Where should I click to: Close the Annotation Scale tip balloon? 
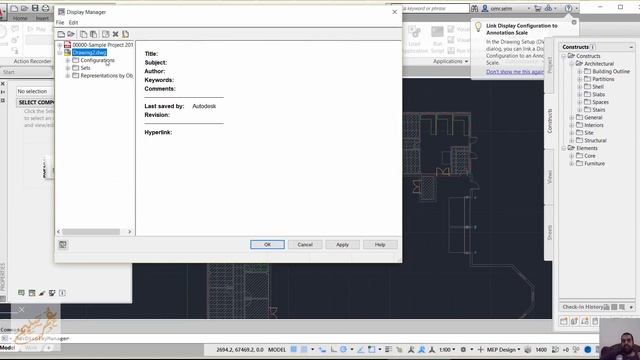(574, 22)
